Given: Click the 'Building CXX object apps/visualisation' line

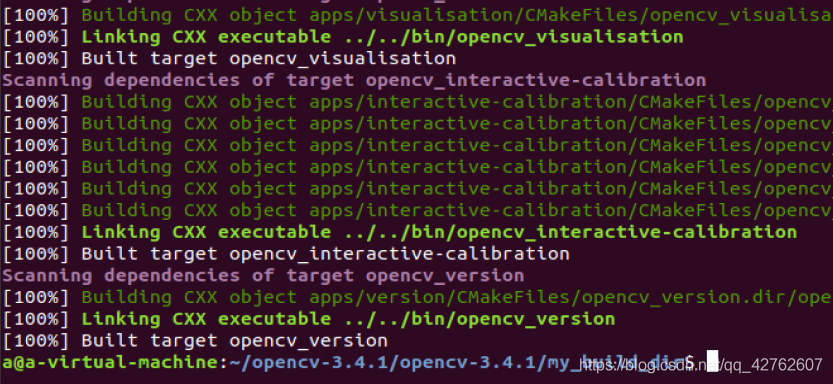Looking at the screenshot, I should click(x=417, y=15).
